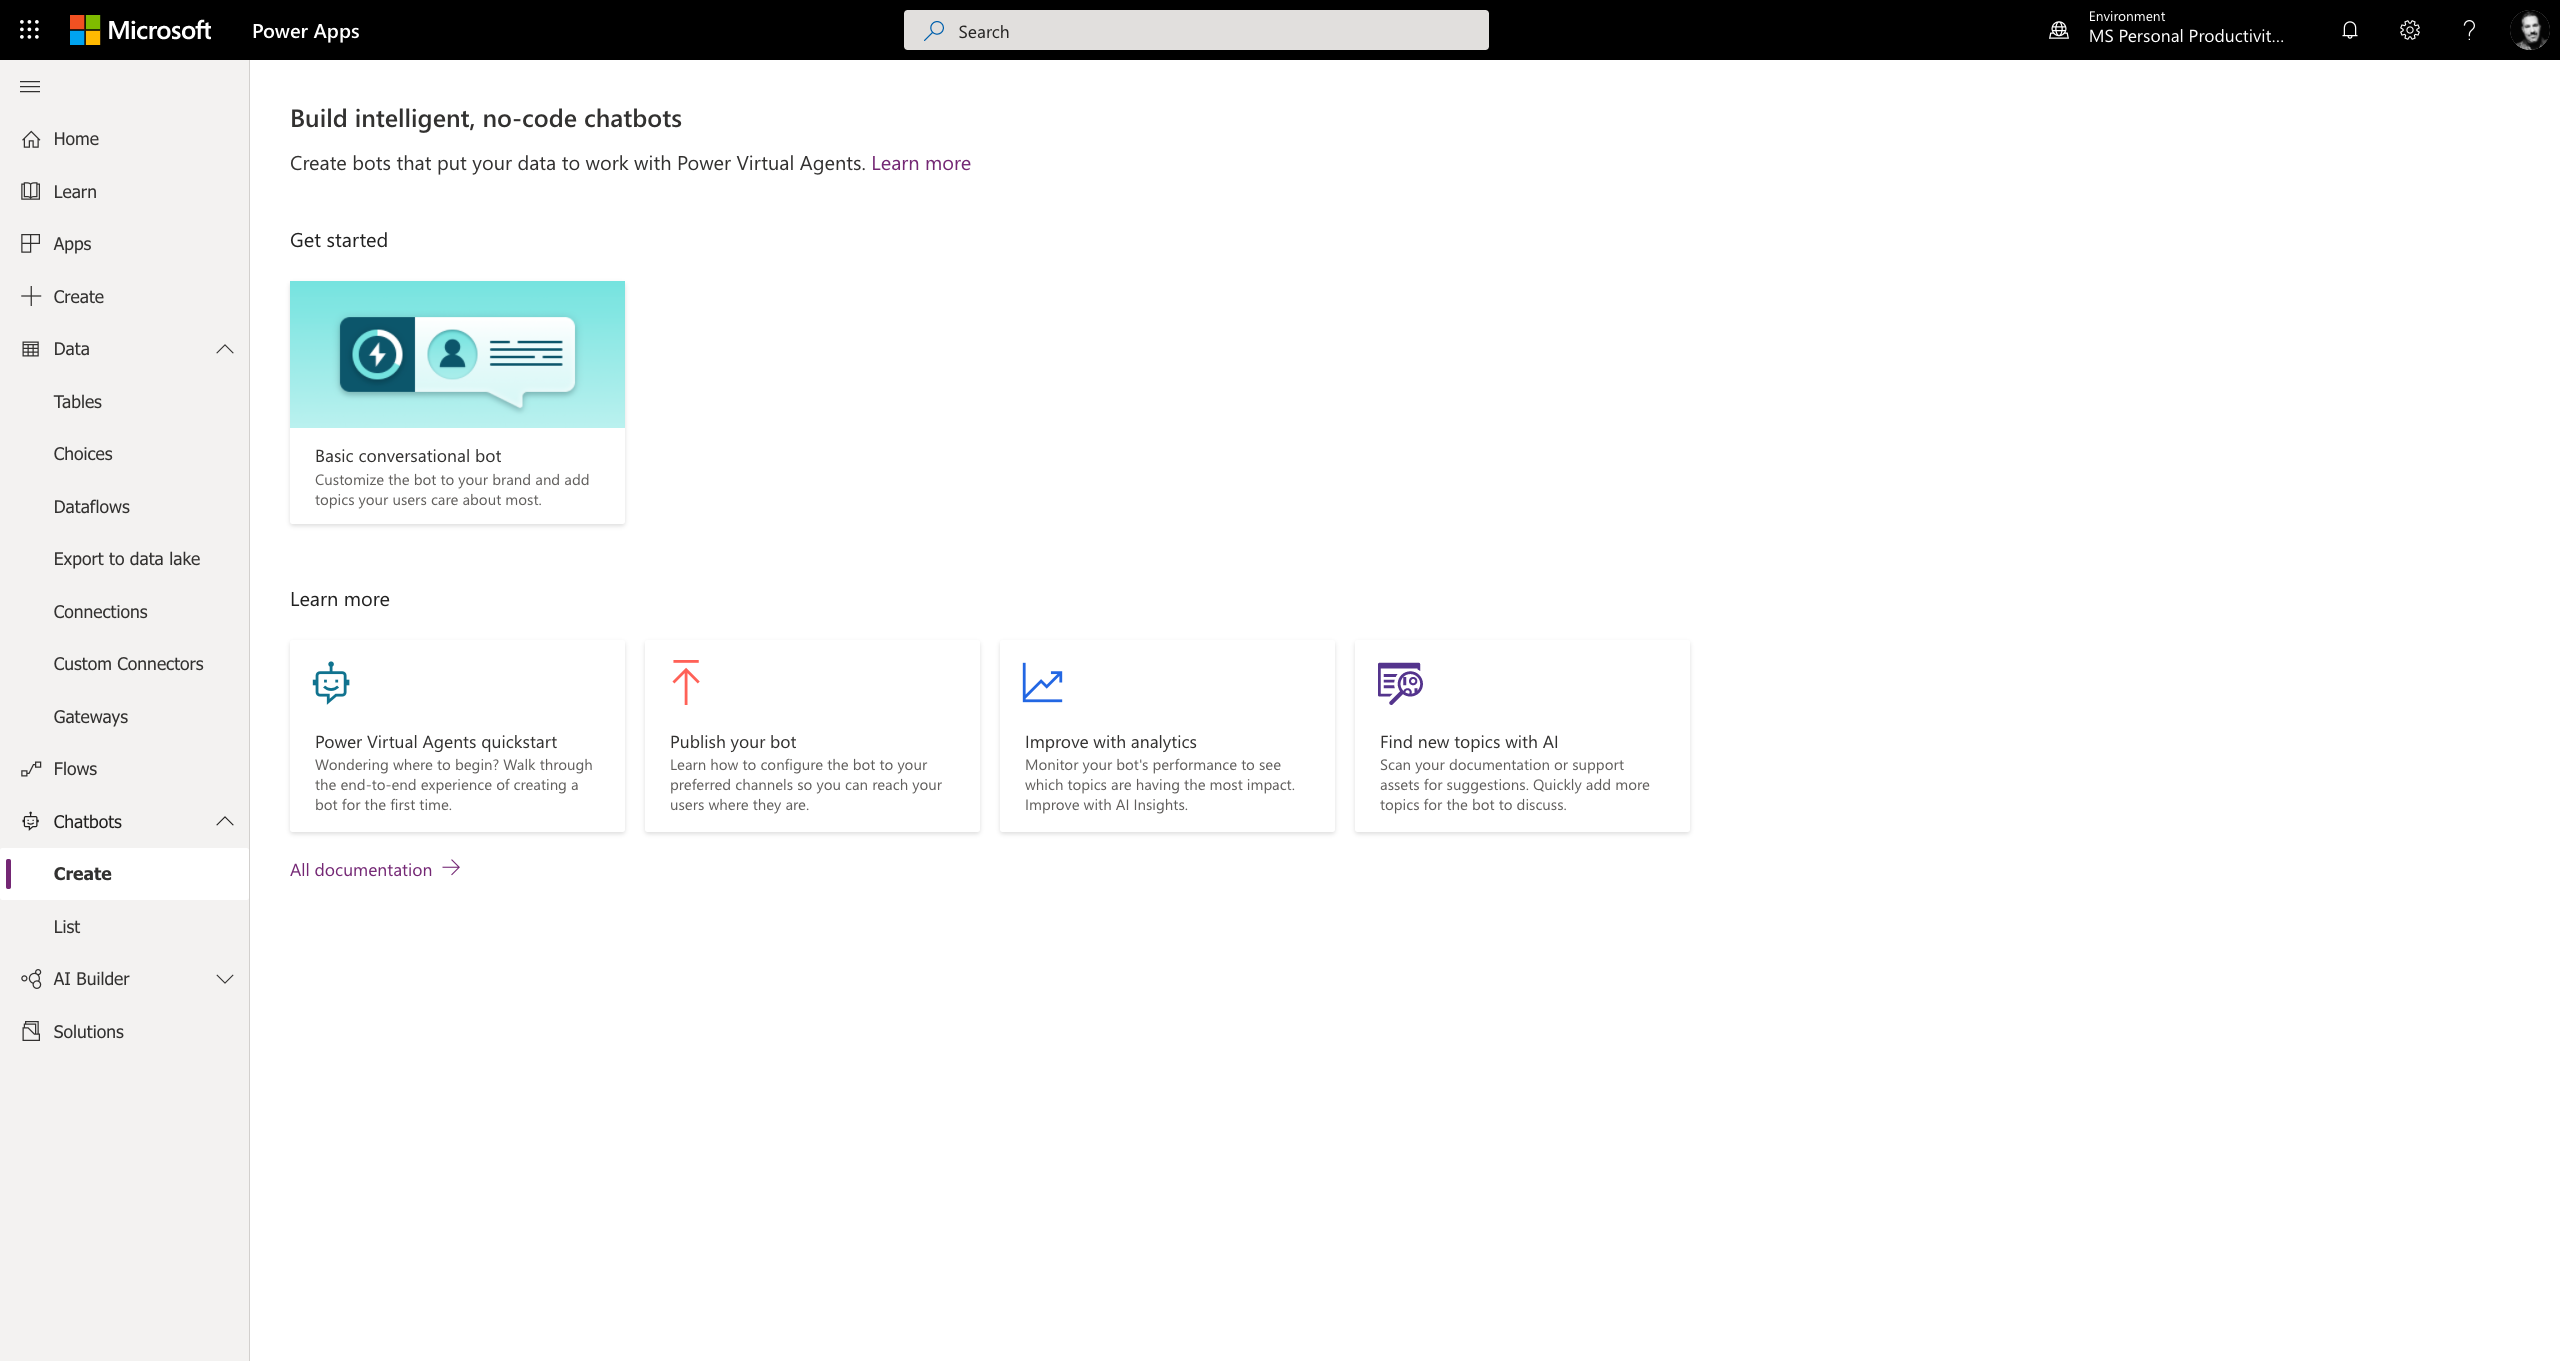Select the Basic conversational bot card

pos(457,402)
